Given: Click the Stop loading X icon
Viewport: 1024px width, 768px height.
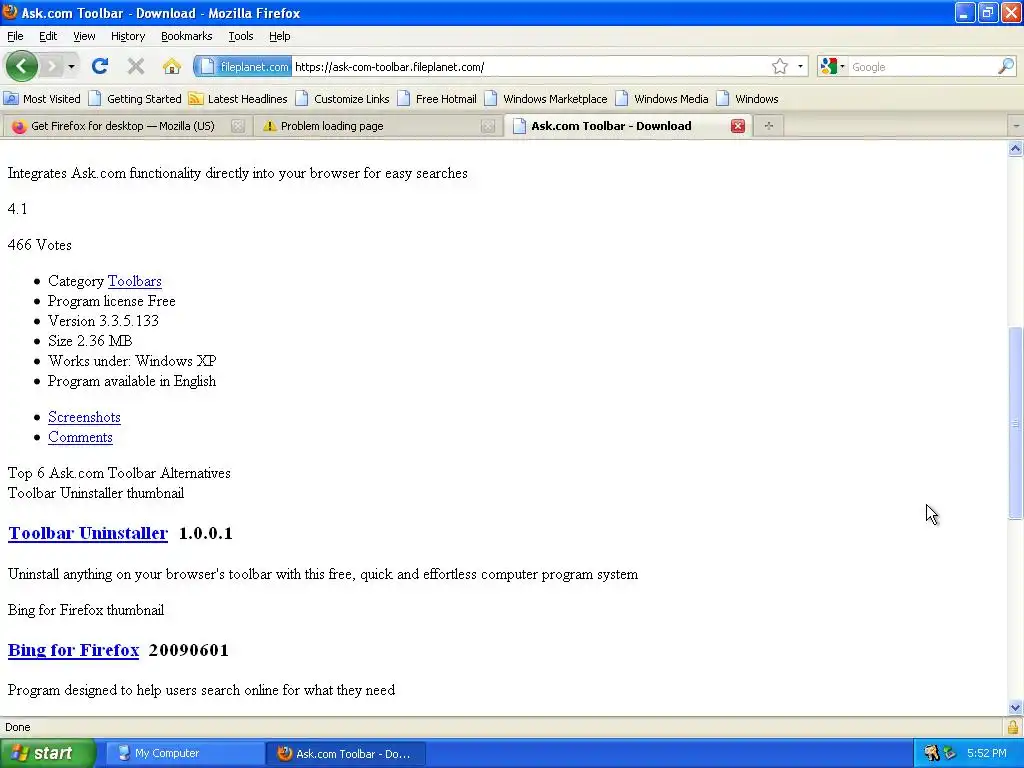Looking at the screenshot, I should coord(136,66).
